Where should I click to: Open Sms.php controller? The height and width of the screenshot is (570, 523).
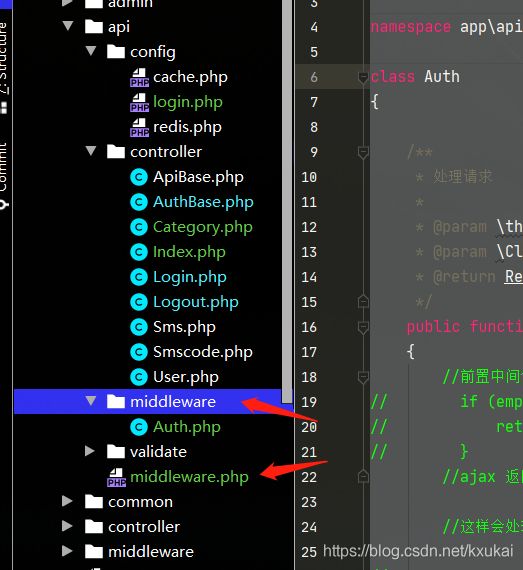pyautogui.click(x=185, y=327)
